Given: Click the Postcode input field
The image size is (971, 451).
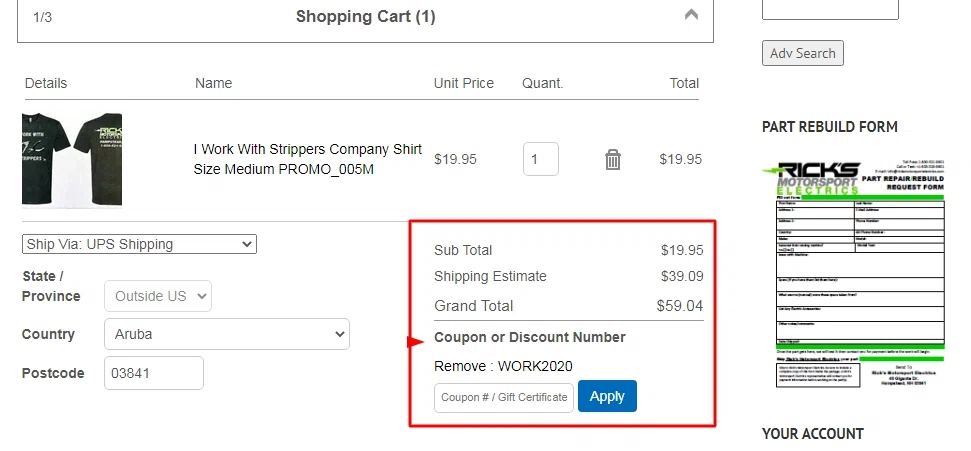Looking at the screenshot, I should [154, 373].
